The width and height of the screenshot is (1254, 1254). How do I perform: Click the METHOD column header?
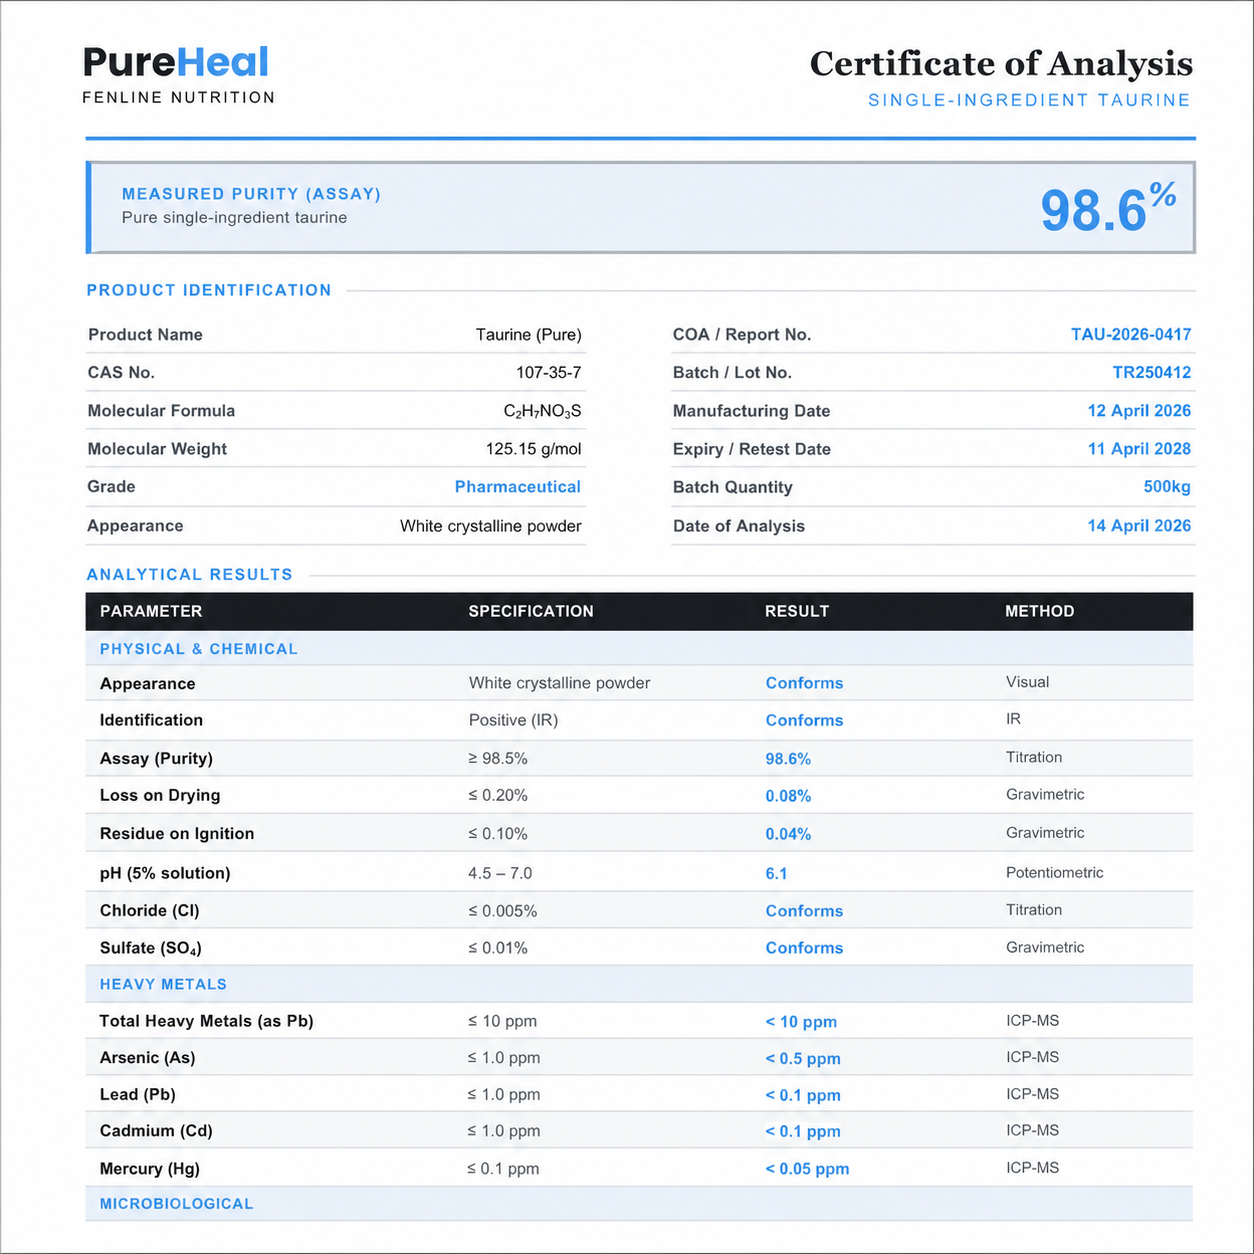click(1040, 611)
